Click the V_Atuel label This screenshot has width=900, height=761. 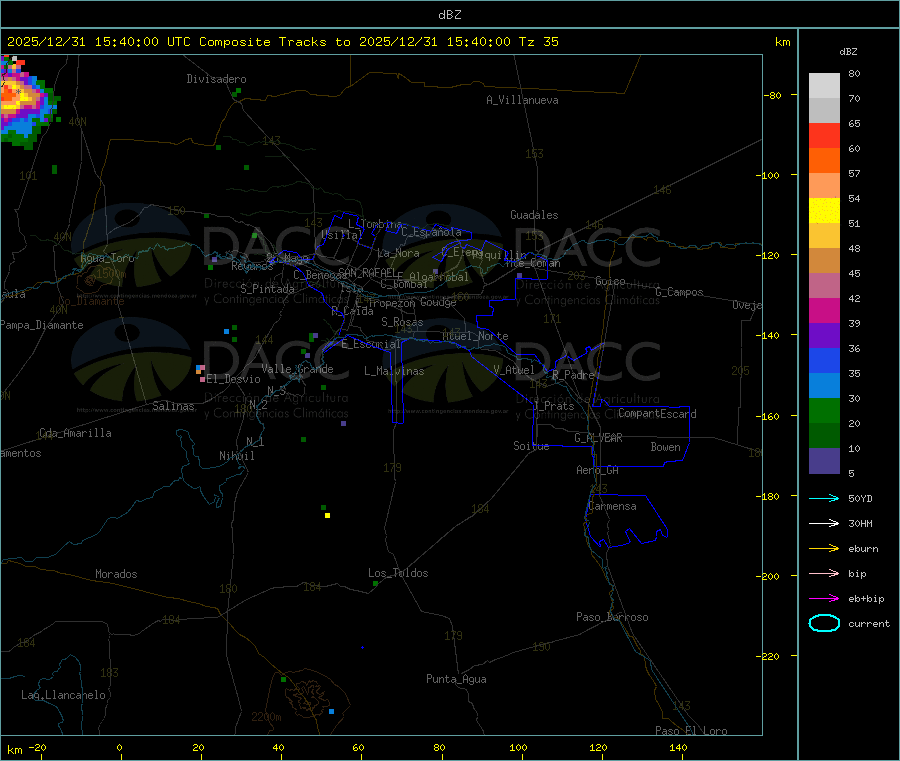tap(514, 370)
